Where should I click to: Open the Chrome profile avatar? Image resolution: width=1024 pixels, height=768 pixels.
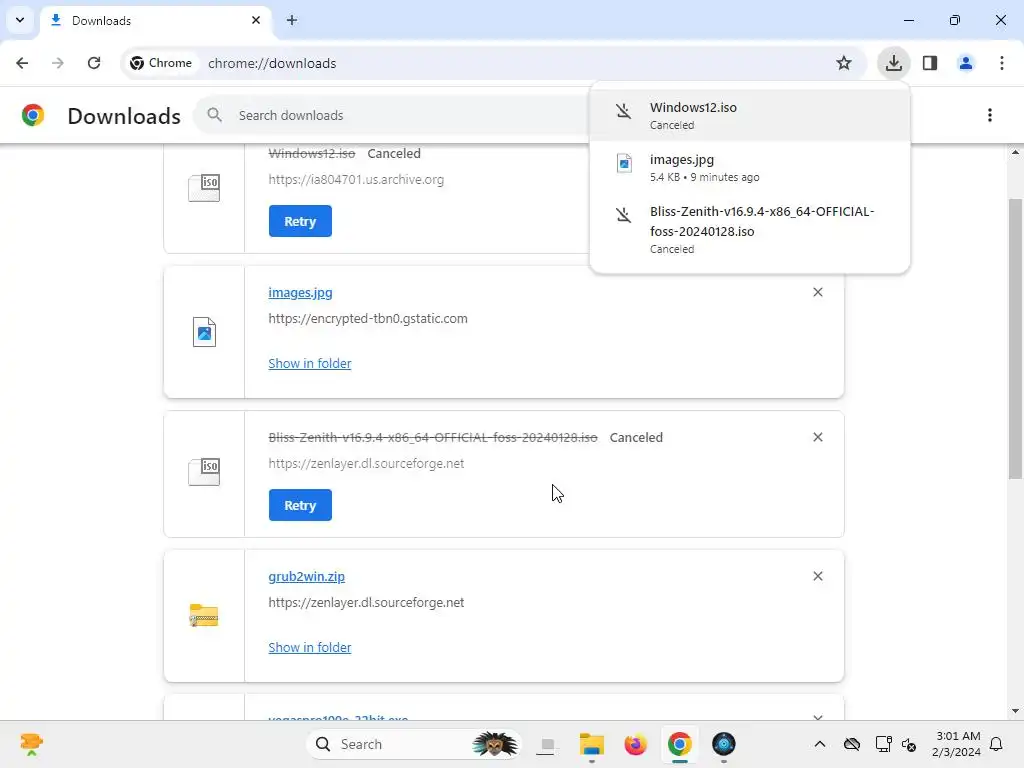(965, 63)
